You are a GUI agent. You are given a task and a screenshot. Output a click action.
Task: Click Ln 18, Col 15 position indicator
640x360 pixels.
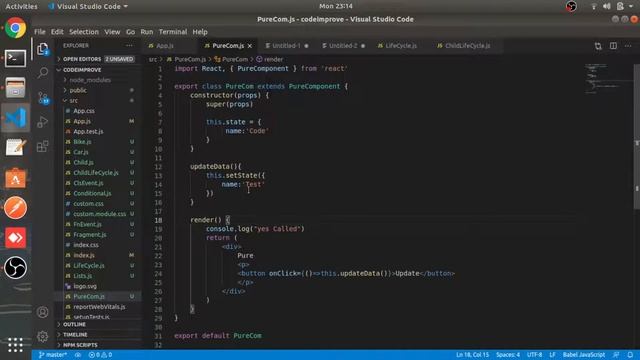coord(472,355)
